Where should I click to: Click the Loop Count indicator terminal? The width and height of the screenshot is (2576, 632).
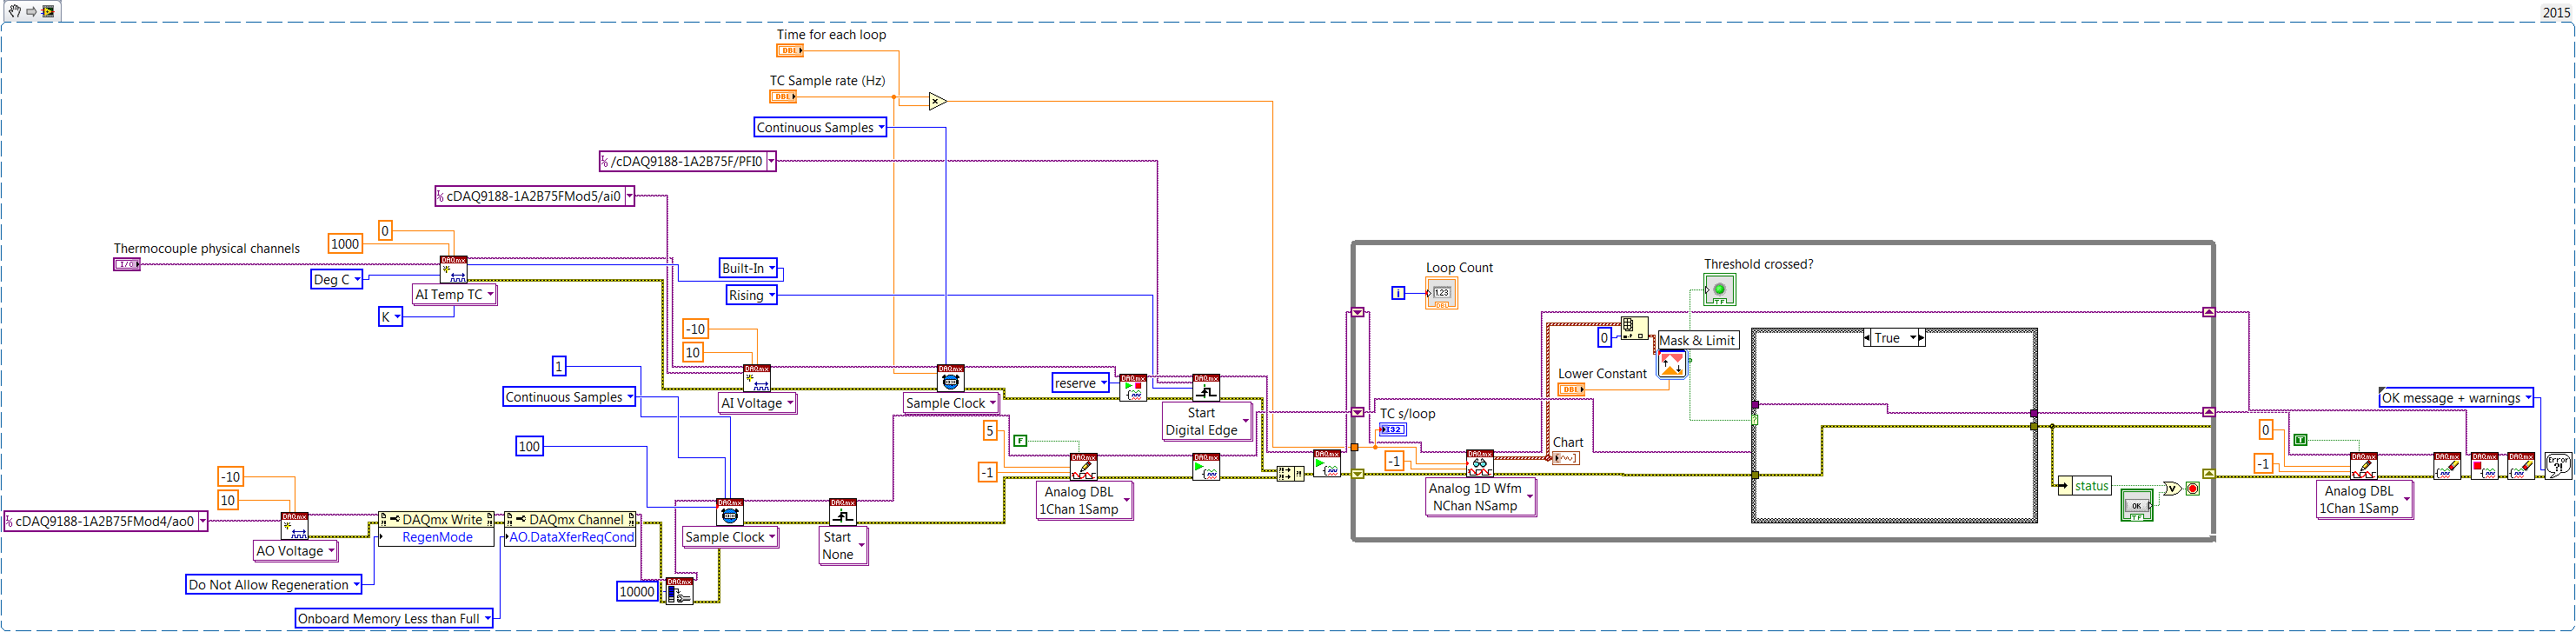tap(1441, 293)
